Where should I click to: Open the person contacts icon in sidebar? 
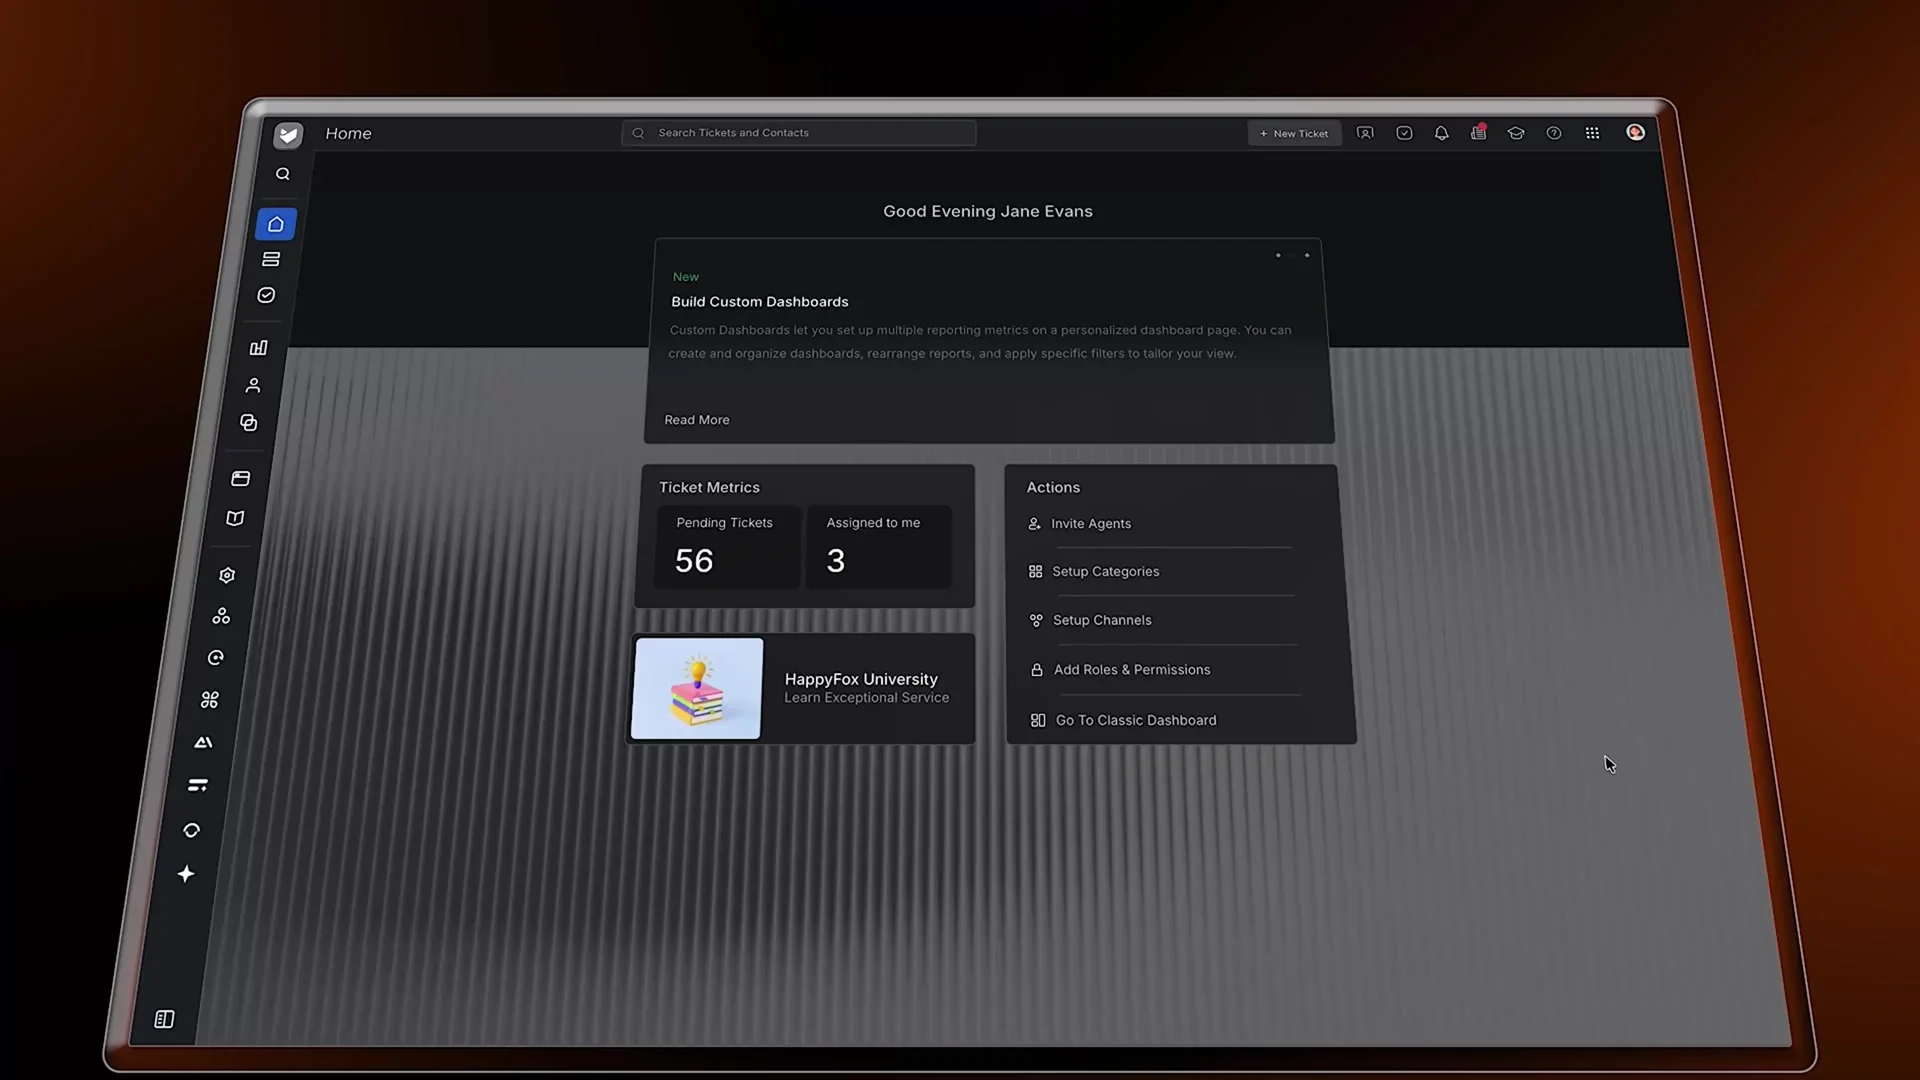pyautogui.click(x=253, y=385)
